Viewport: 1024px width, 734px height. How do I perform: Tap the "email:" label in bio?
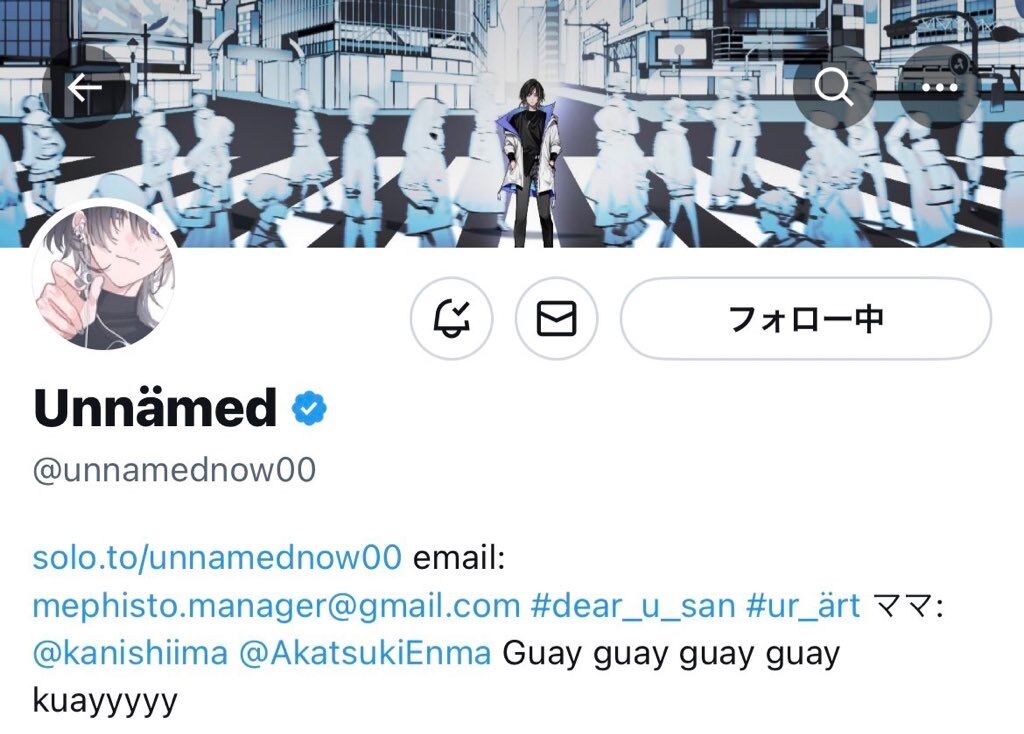pos(459,557)
